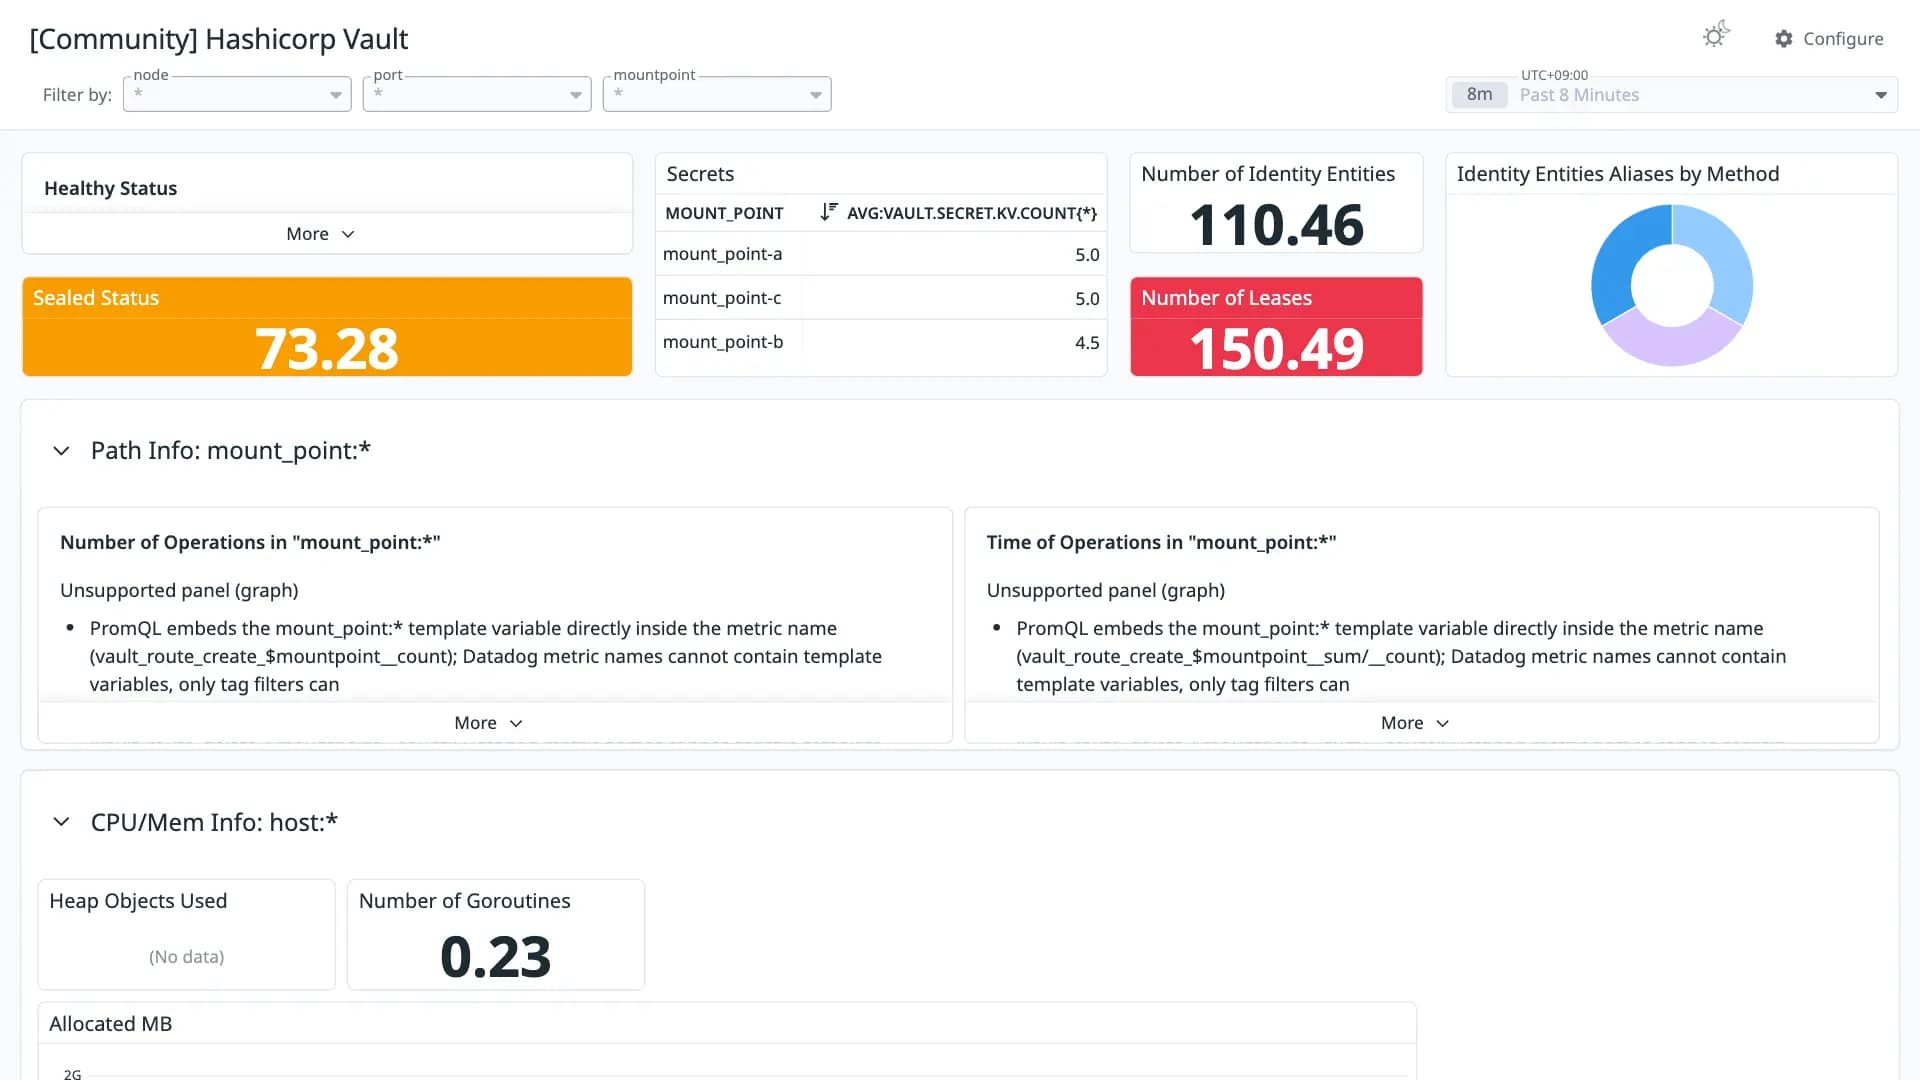Click the Number of Goroutines value 0.23
The image size is (1920, 1080).
(496, 957)
